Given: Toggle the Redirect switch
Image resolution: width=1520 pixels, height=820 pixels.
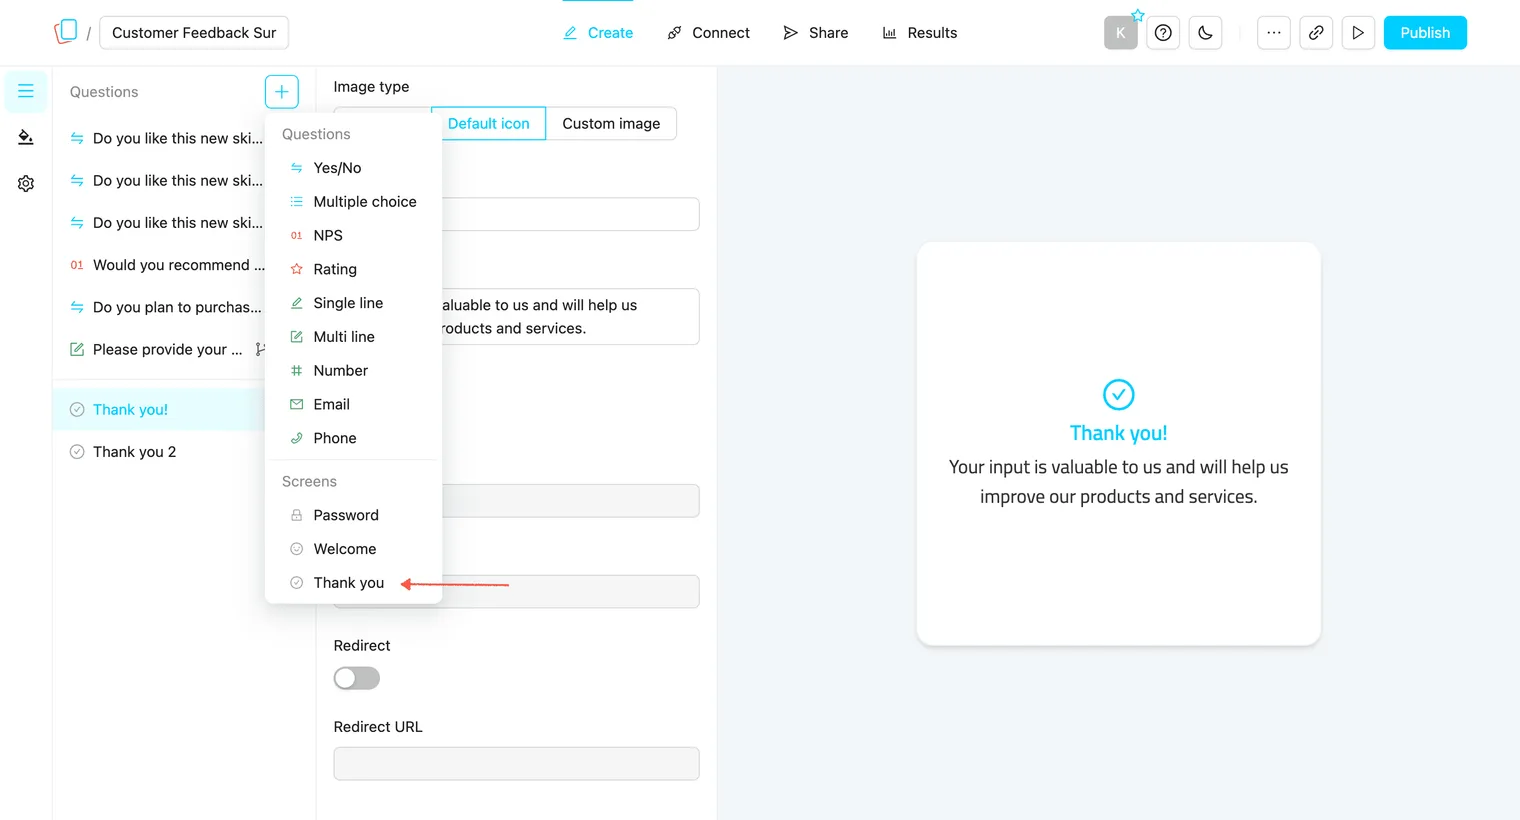Looking at the screenshot, I should pos(357,678).
